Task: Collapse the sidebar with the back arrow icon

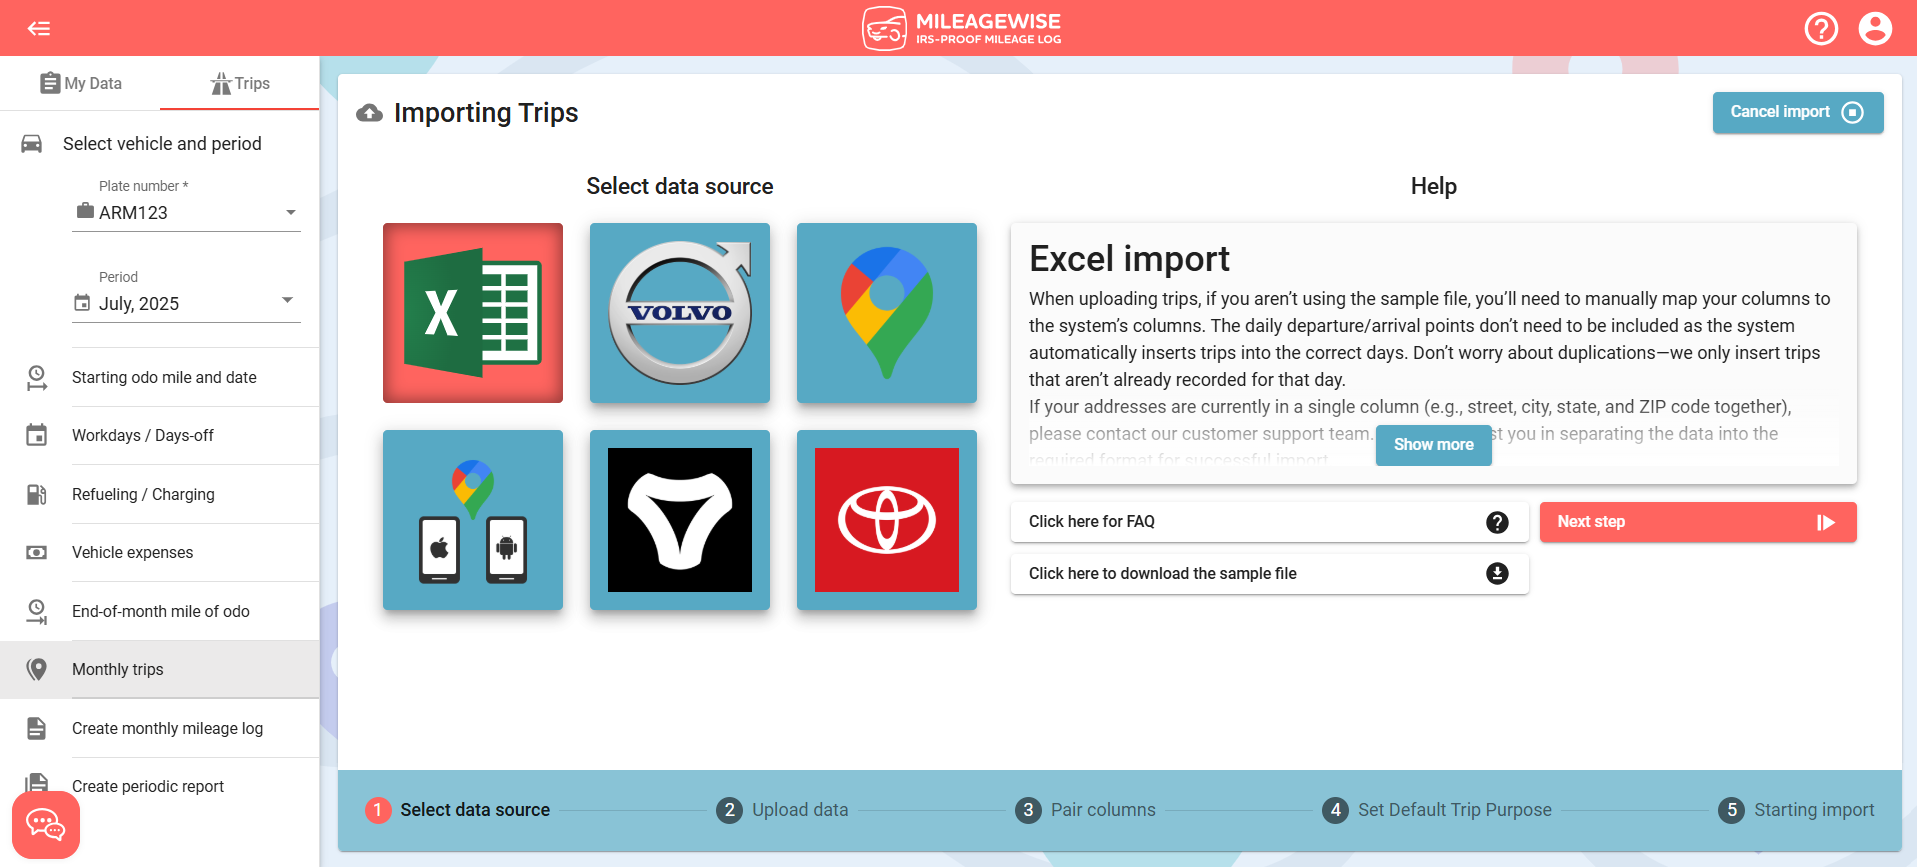Action: 39,28
